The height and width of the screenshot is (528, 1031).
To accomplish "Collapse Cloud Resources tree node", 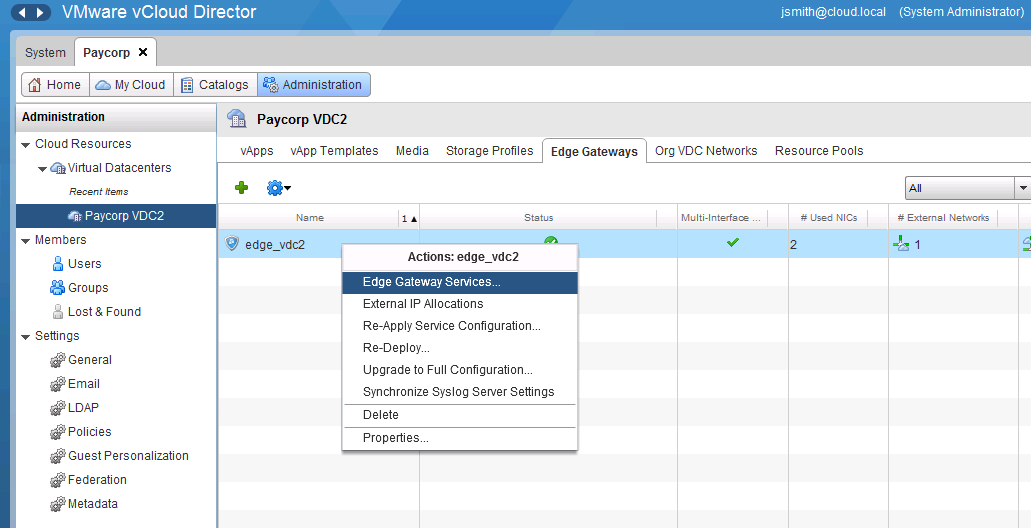I will 26,145.
